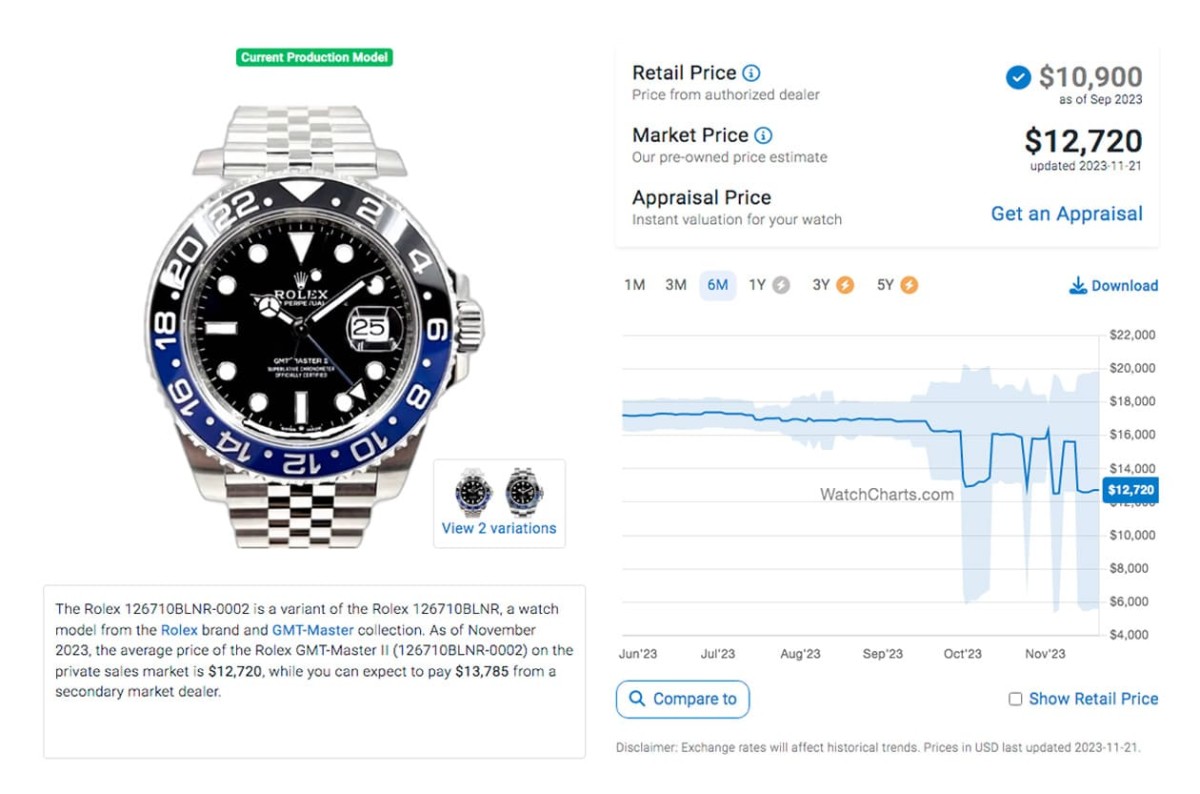Open the Rolex brand link
Image resolution: width=1200 pixels, height=794 pixels.
click(179, 630)
